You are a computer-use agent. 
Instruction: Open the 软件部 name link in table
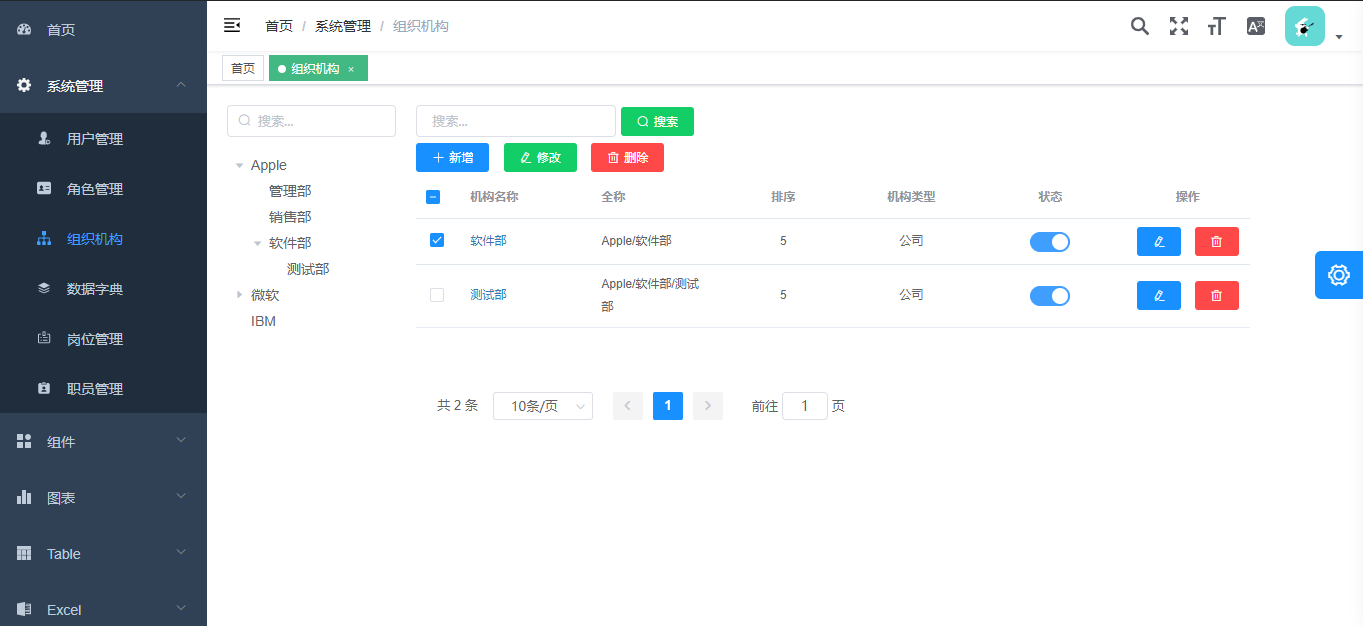coord(488,241)
